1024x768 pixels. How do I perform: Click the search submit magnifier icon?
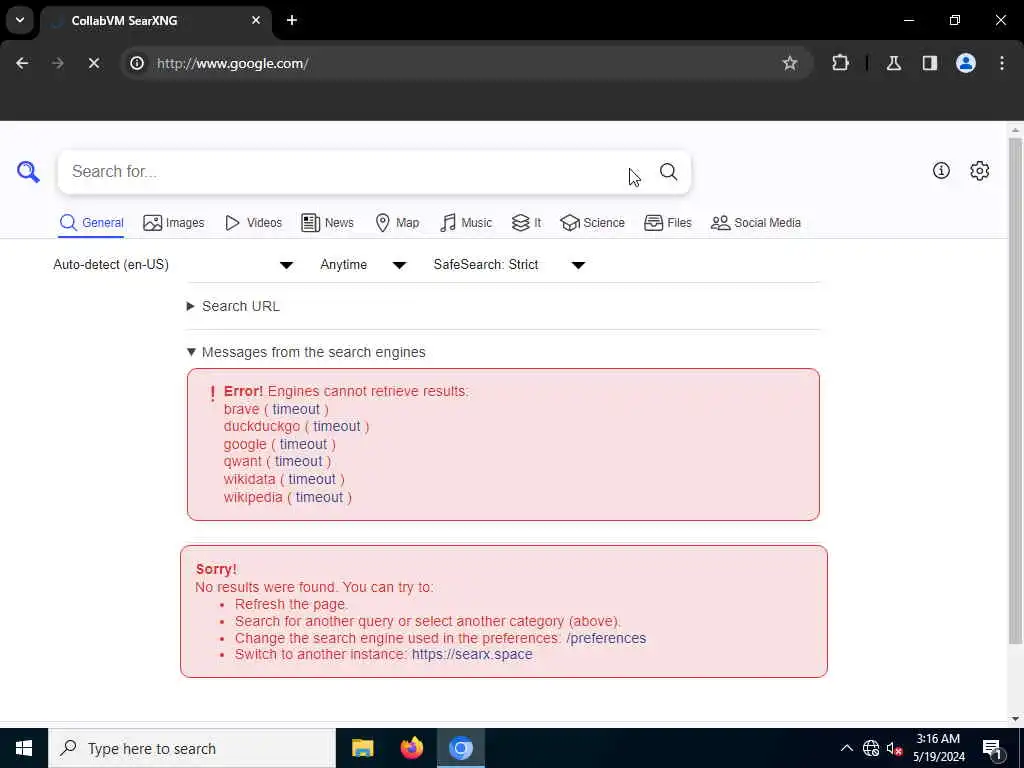point(668,172)
